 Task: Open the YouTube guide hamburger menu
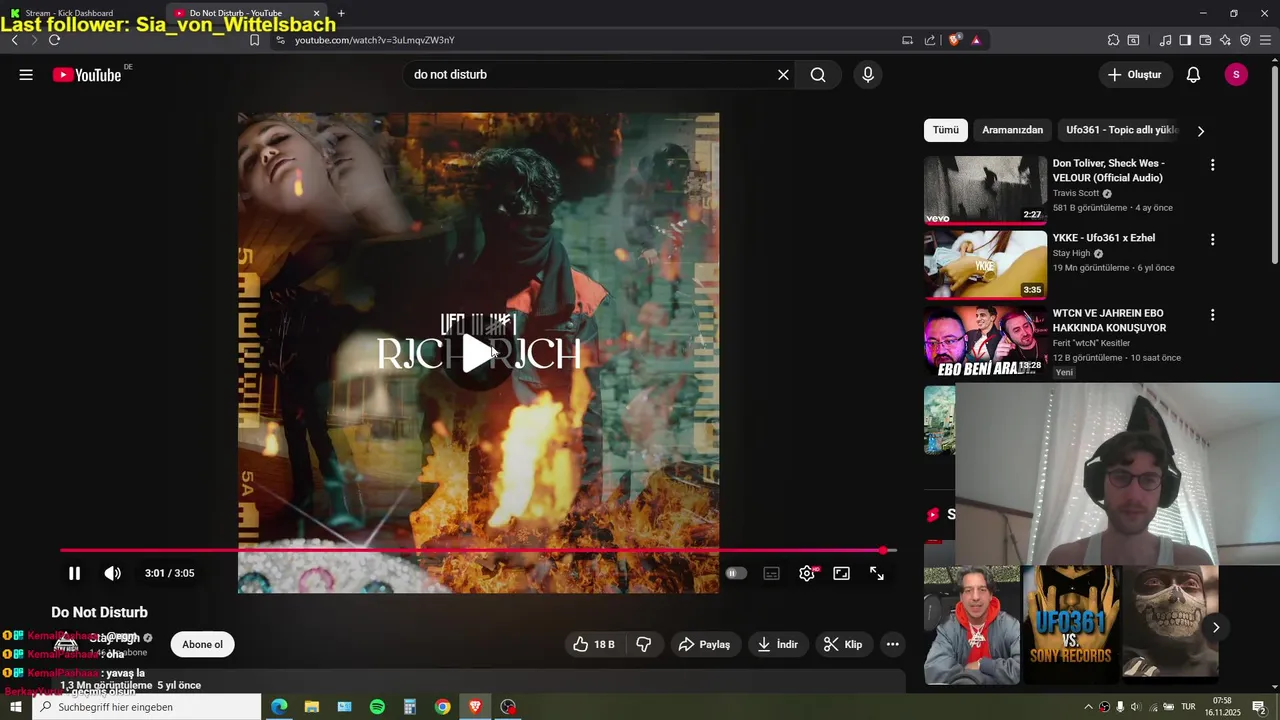(26, 75)
